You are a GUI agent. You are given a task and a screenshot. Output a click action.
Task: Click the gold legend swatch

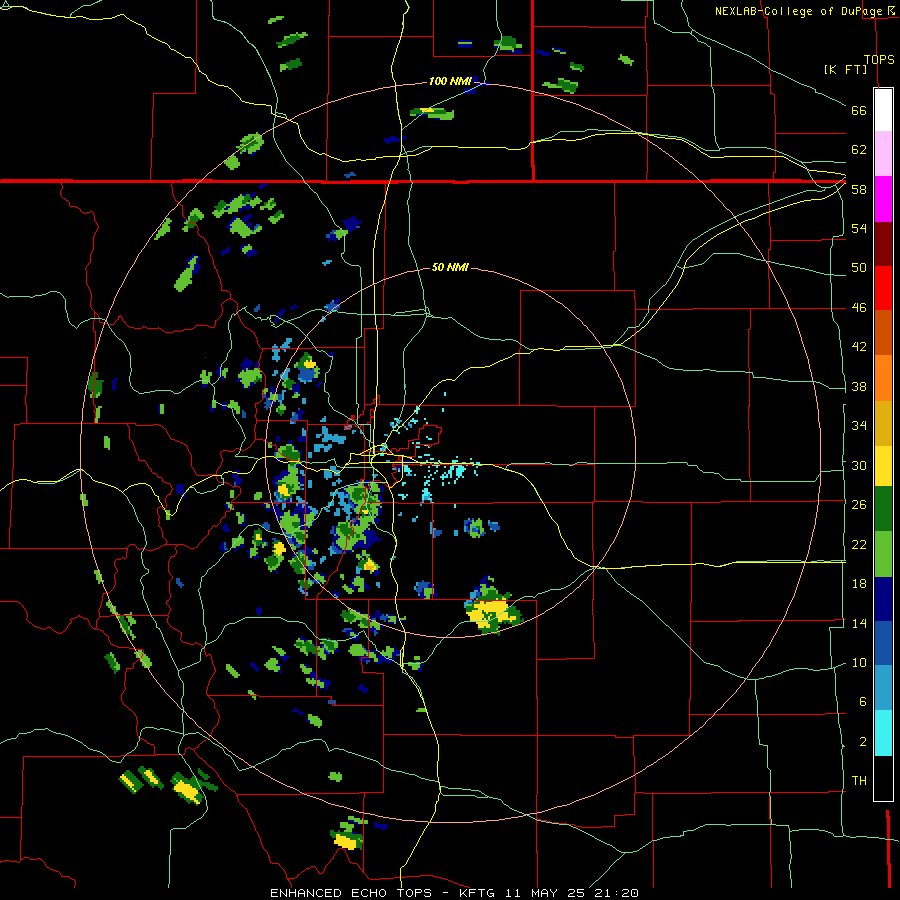pyautogui.click(x=883, y=422)
